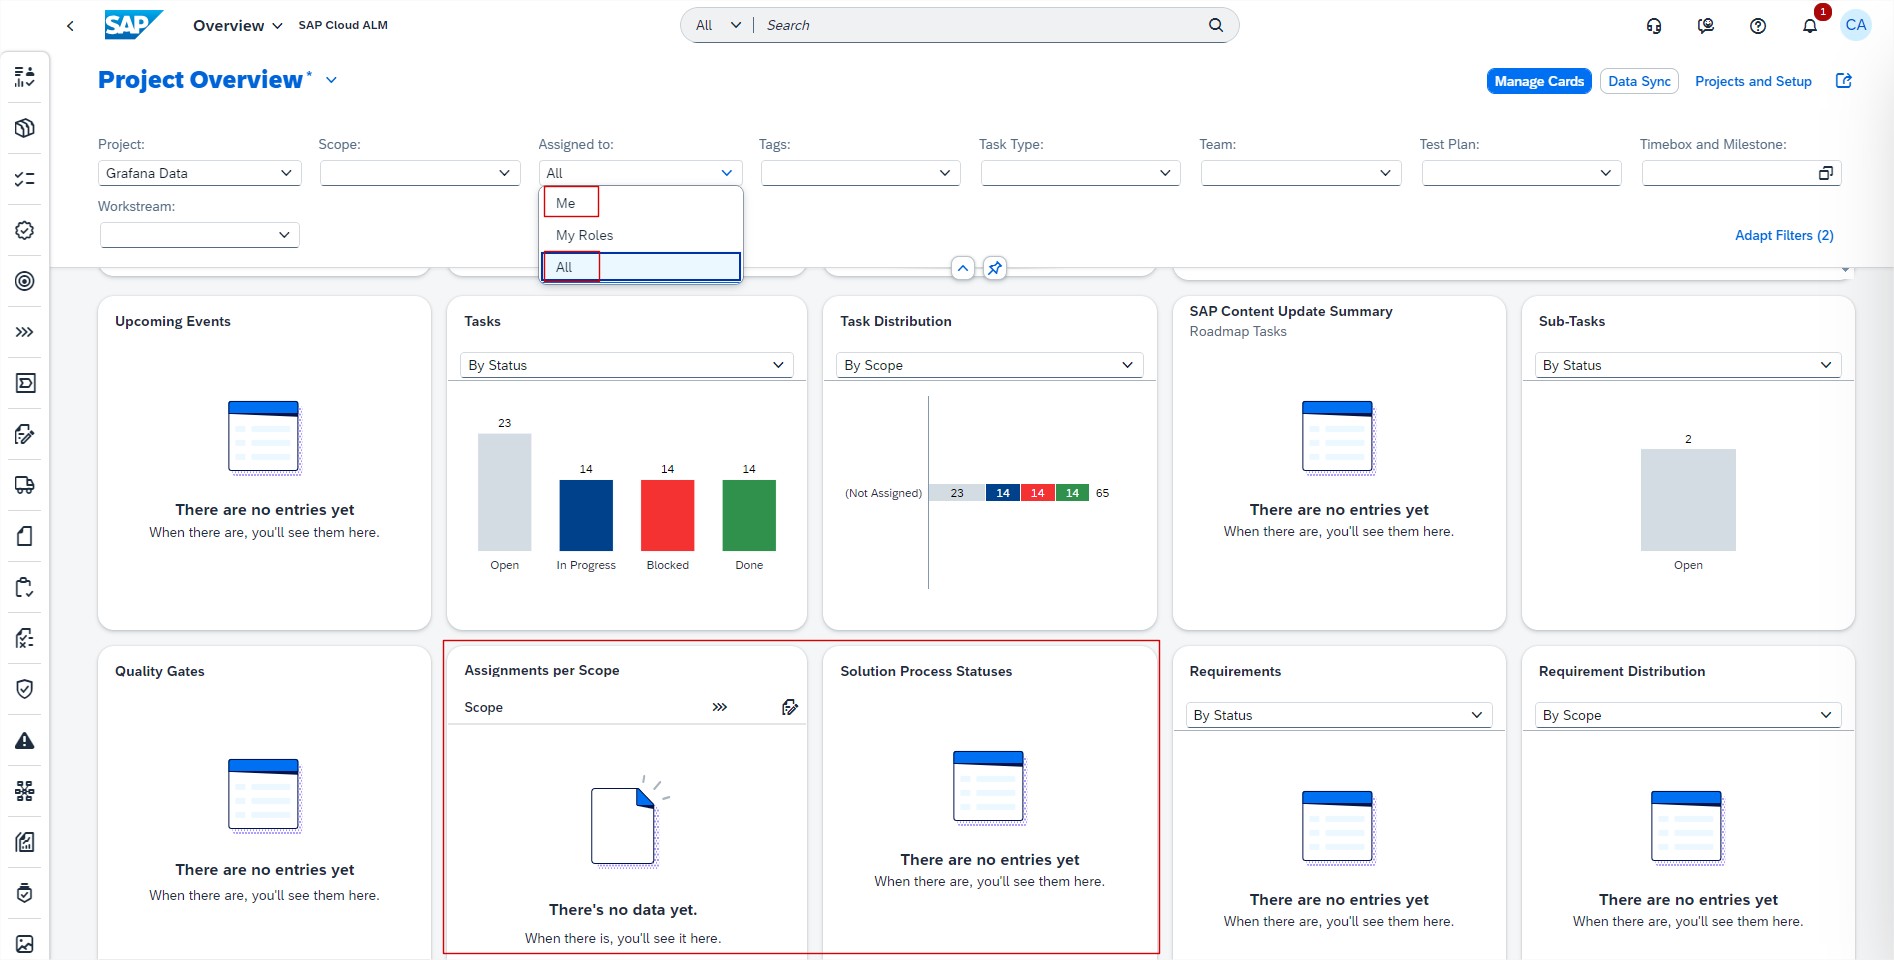
Task: Open the Adapt Filters (2) link
Action: (1783, 235)
